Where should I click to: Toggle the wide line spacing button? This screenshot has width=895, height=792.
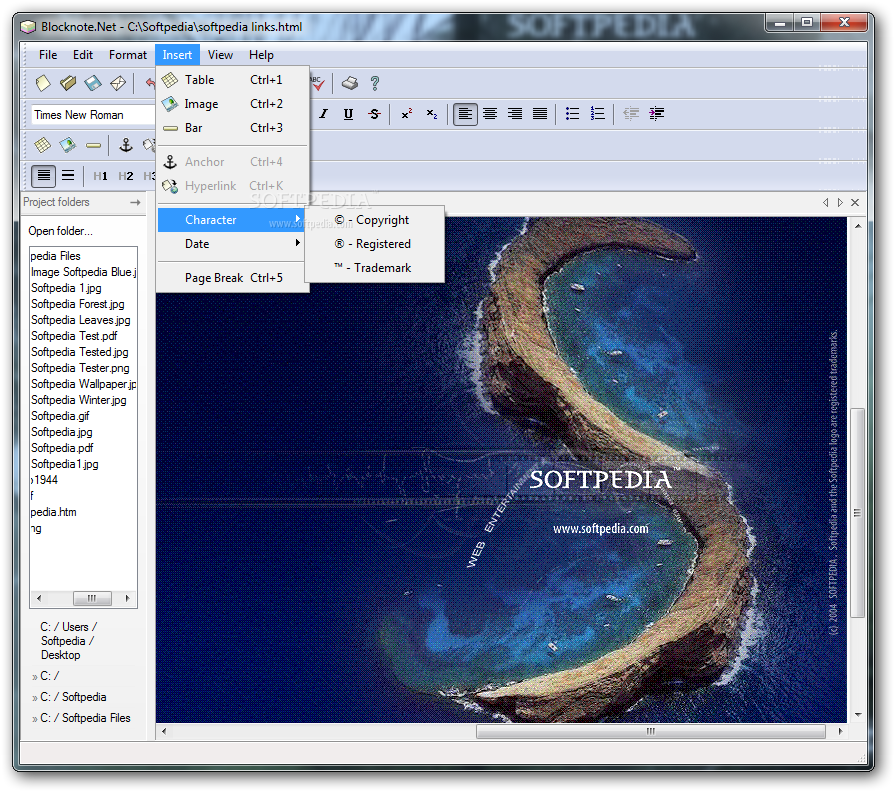[x=68, y=176]
